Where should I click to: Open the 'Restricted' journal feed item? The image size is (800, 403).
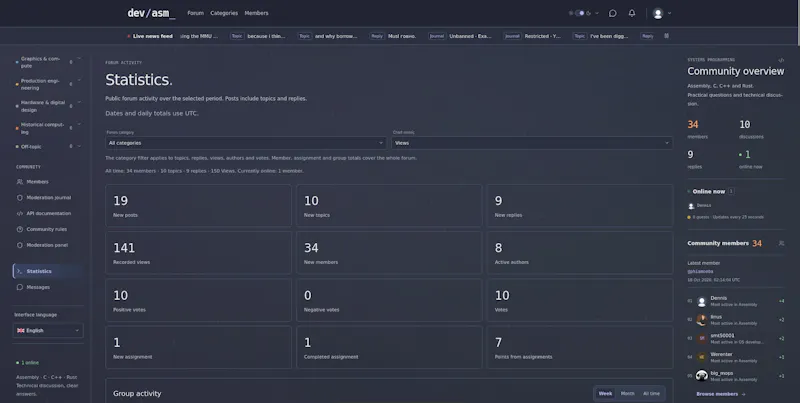pyautogui.click(x=542, y=36)
